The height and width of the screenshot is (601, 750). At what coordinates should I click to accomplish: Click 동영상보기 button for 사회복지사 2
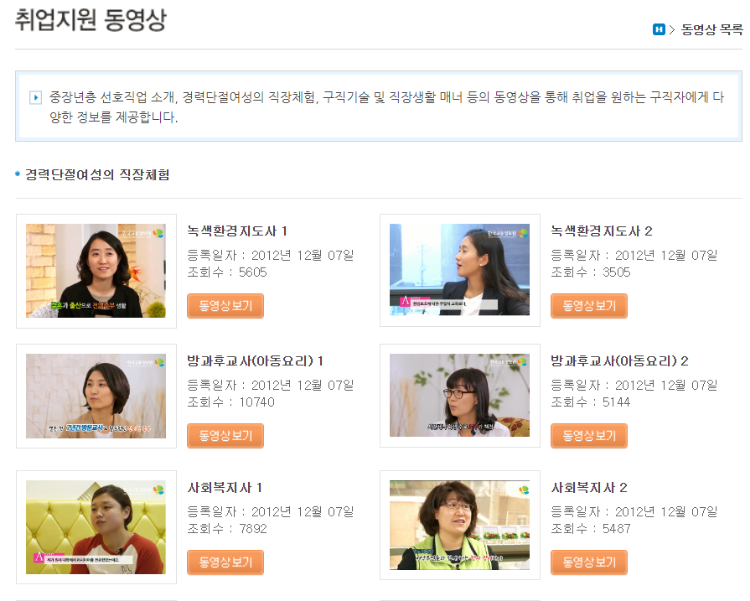589,562
